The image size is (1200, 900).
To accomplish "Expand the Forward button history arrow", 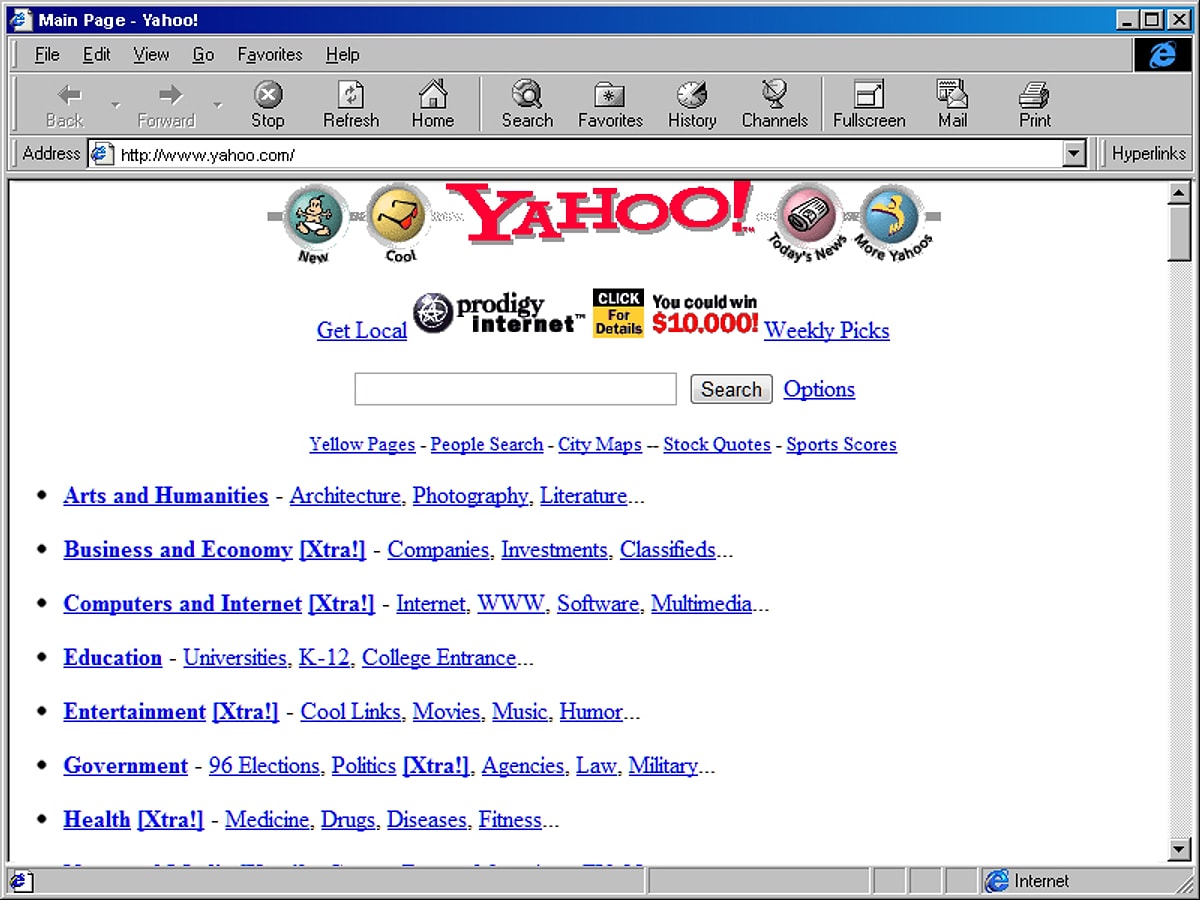I will 217,105.
